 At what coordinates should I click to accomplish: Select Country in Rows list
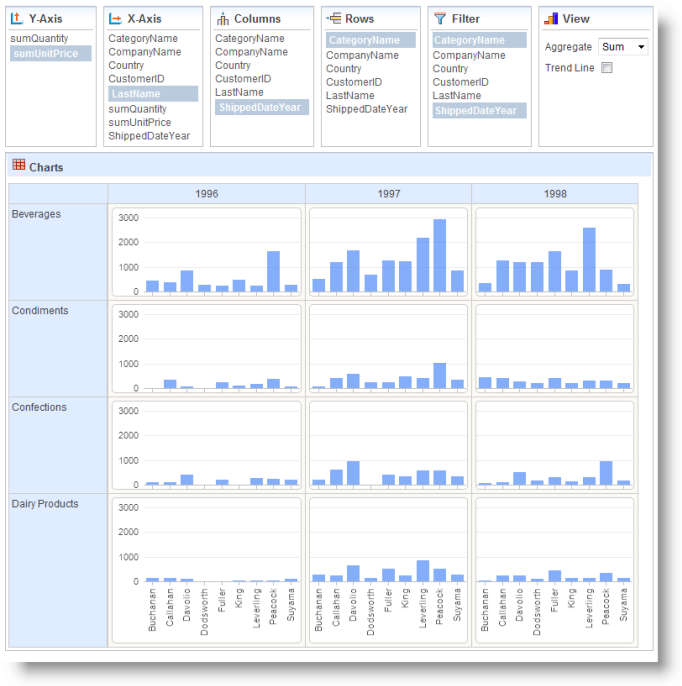click(x=343, y=69)
